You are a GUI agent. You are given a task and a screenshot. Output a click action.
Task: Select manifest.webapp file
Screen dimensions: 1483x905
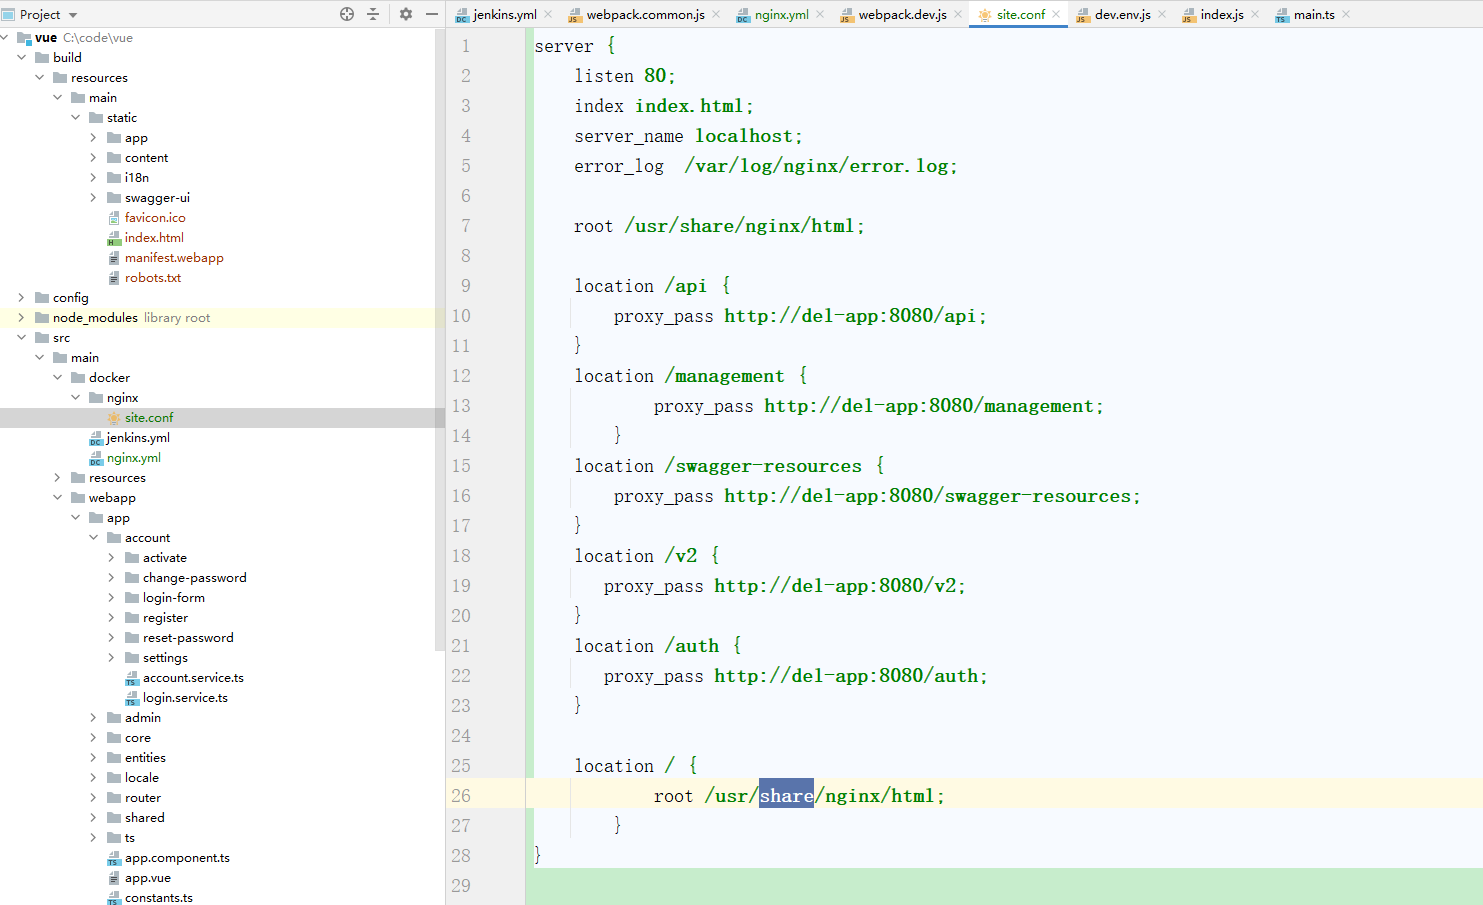(x=174, y=257)
